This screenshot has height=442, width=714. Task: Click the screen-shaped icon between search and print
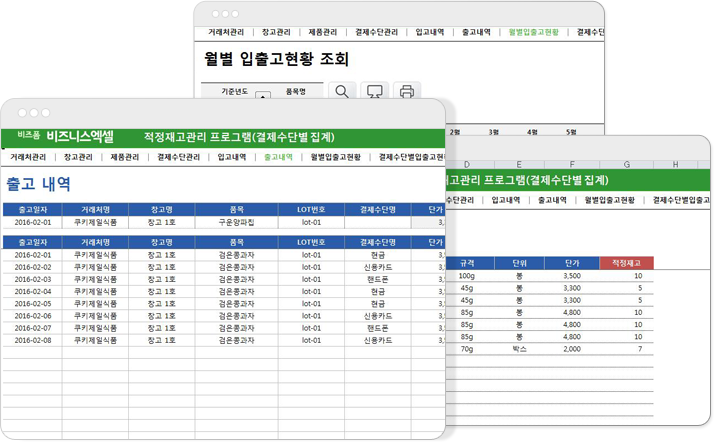374,91
